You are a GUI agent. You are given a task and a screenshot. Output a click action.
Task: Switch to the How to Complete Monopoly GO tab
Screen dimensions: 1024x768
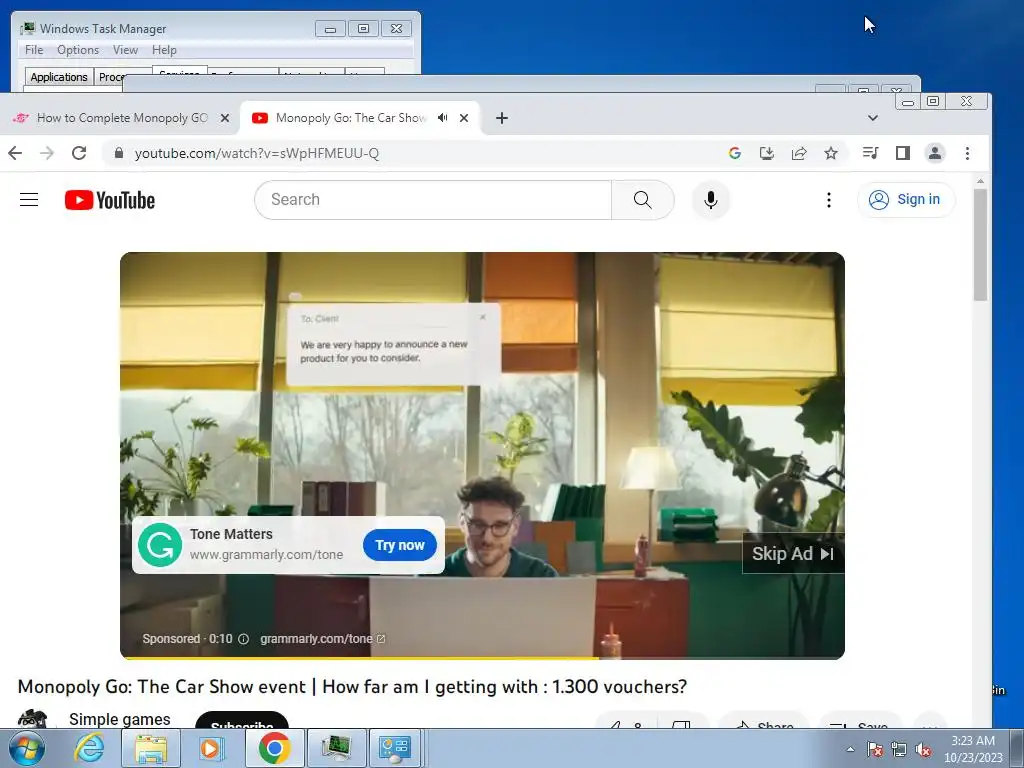point(122,118)
